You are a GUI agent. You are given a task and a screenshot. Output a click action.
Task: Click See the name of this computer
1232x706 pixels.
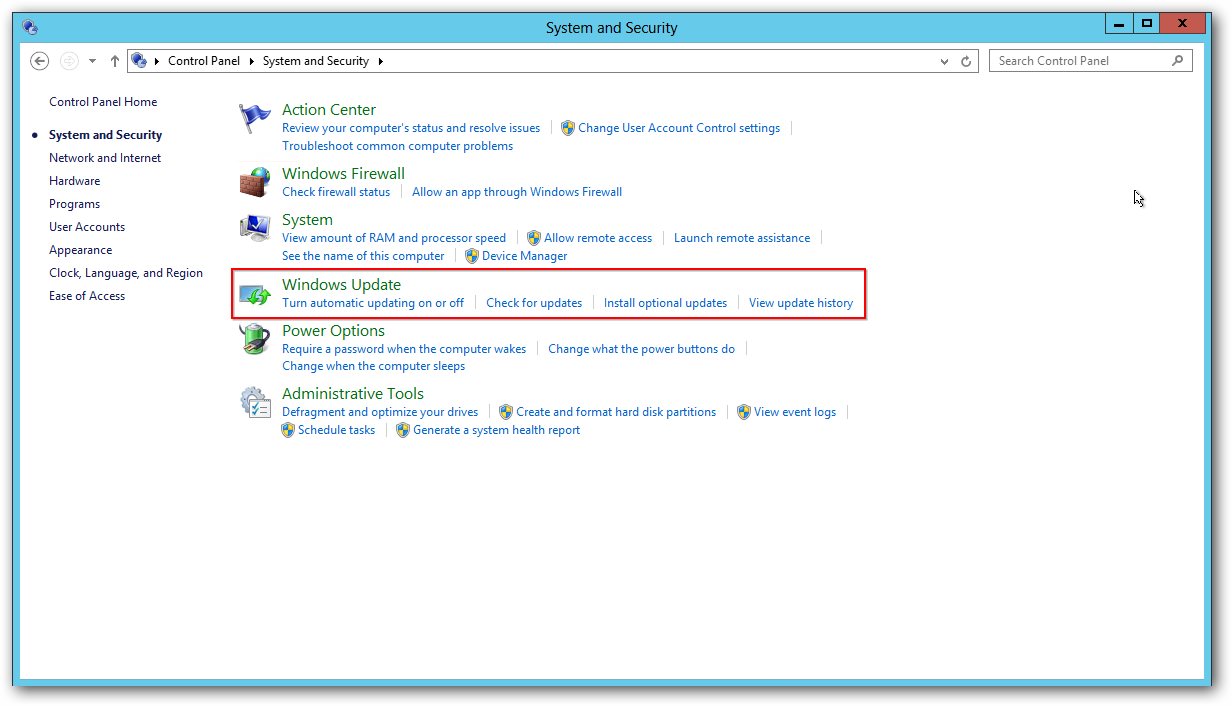coord(363,256)
